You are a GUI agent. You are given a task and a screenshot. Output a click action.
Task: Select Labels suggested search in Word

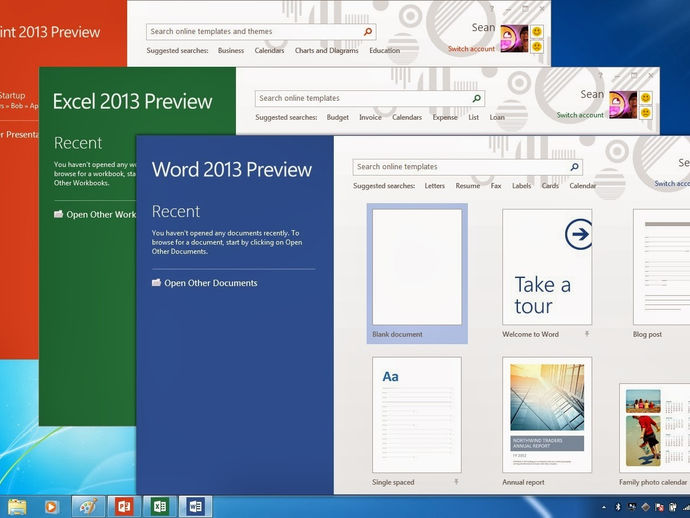point(521,186)
